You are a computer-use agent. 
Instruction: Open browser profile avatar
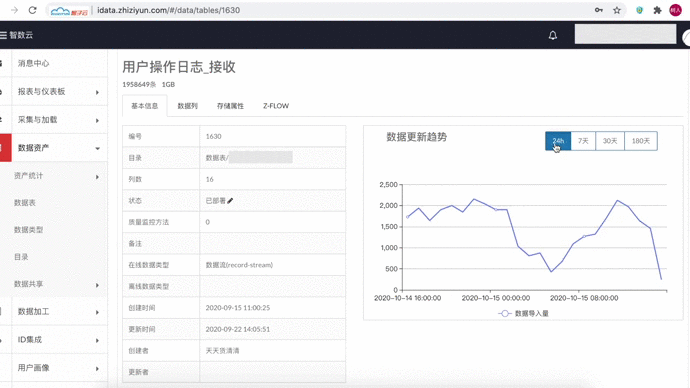point(675,10)
